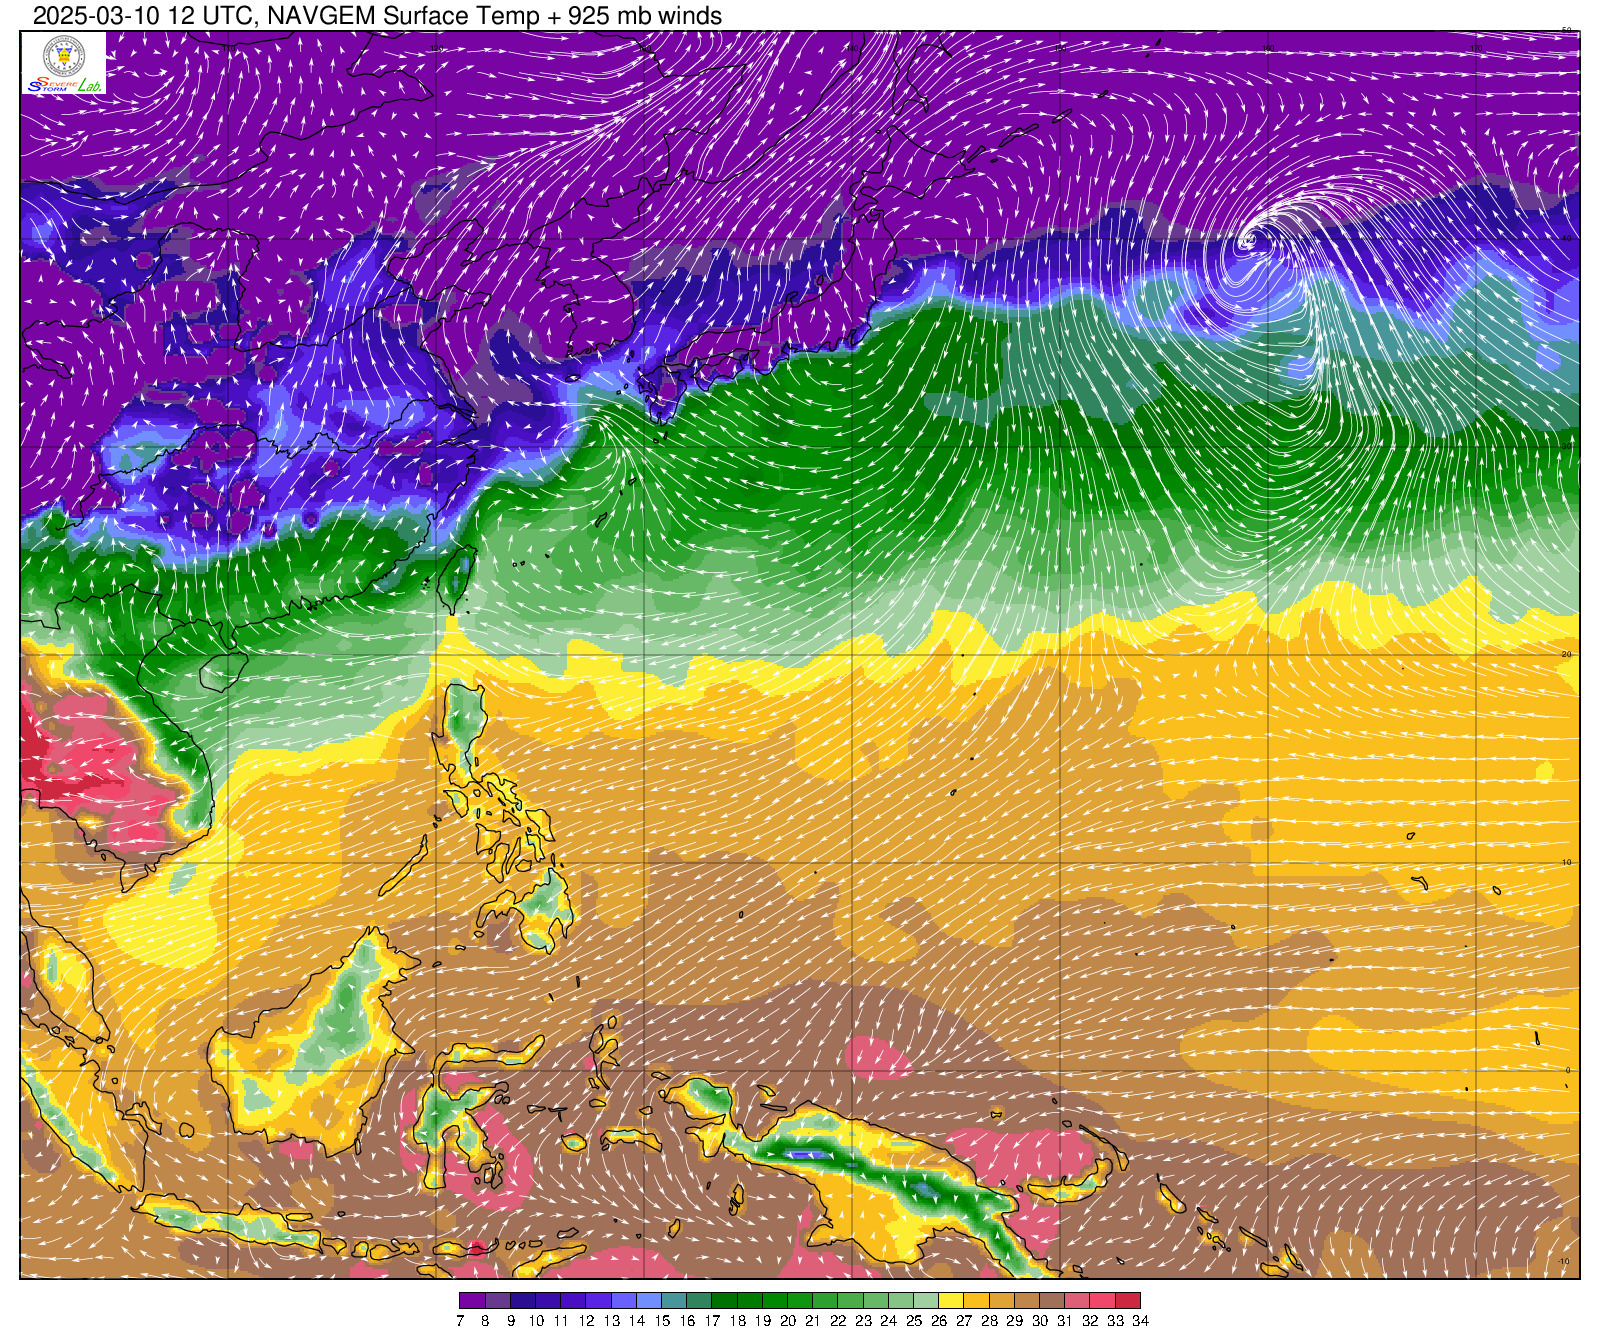1600x1340 pixels.
Task: Click Hainan island on the map
Action: (x=223, y=672)
